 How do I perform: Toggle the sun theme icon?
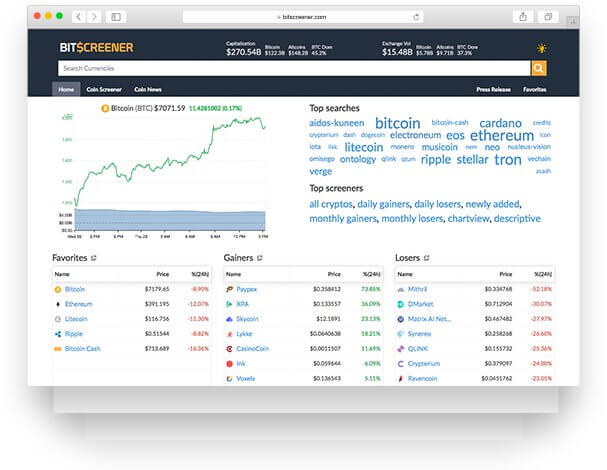(542, 48)
